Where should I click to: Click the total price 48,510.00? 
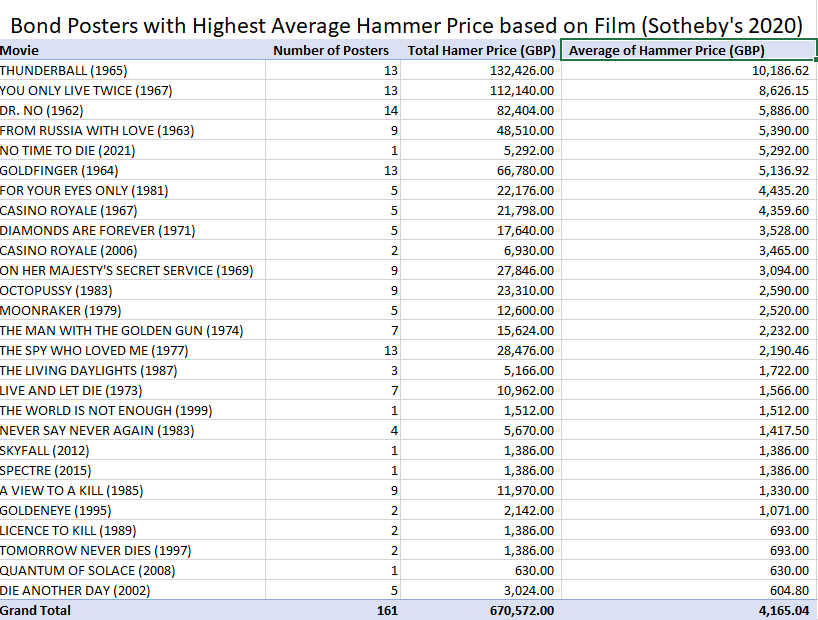525,130
